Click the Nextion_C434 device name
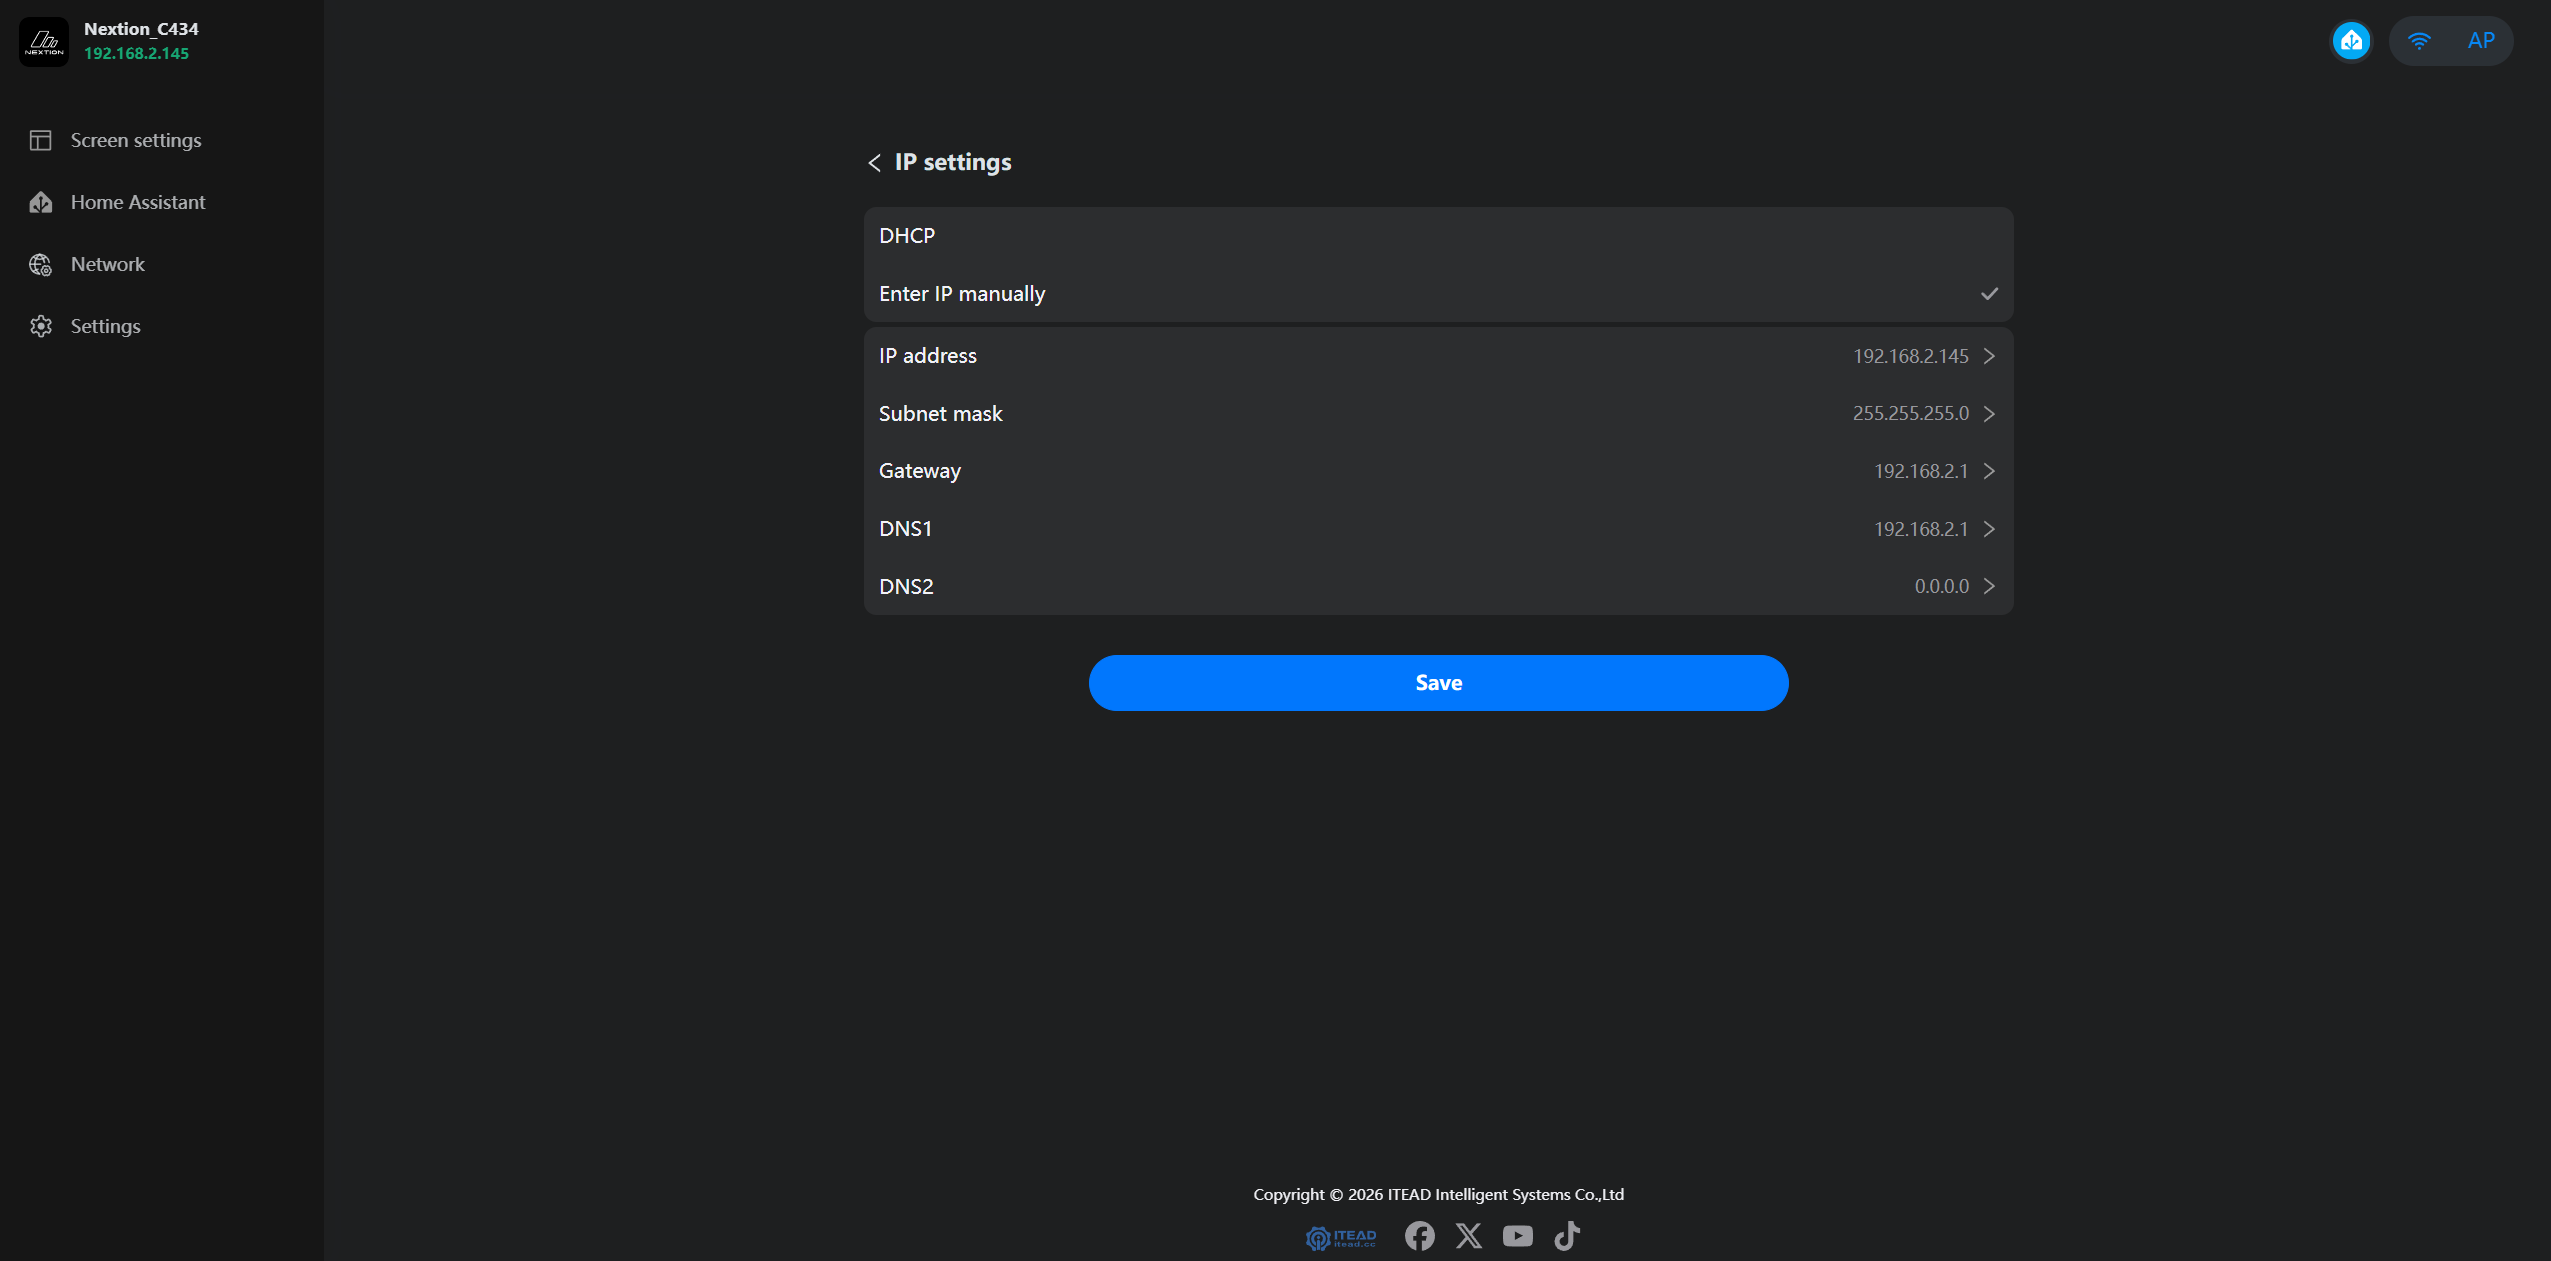Viewport: 2551px width, 1261px height. tap(141, 29)
